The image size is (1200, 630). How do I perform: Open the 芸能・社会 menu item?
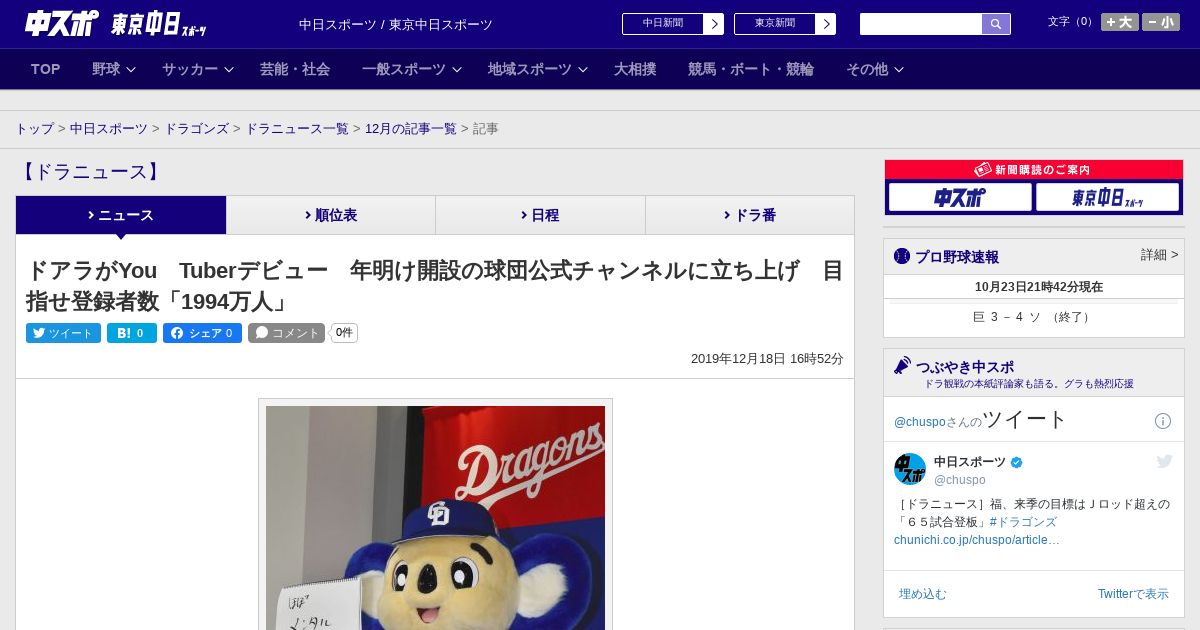(295, 69)
